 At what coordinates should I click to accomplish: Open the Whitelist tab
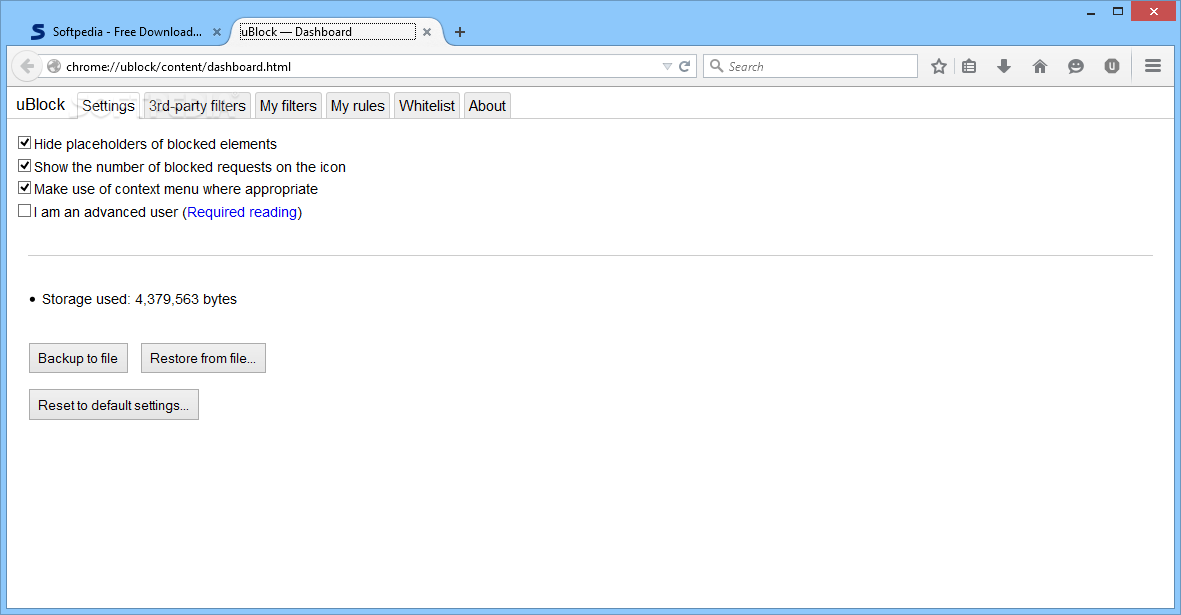click(x=427, y=106)
